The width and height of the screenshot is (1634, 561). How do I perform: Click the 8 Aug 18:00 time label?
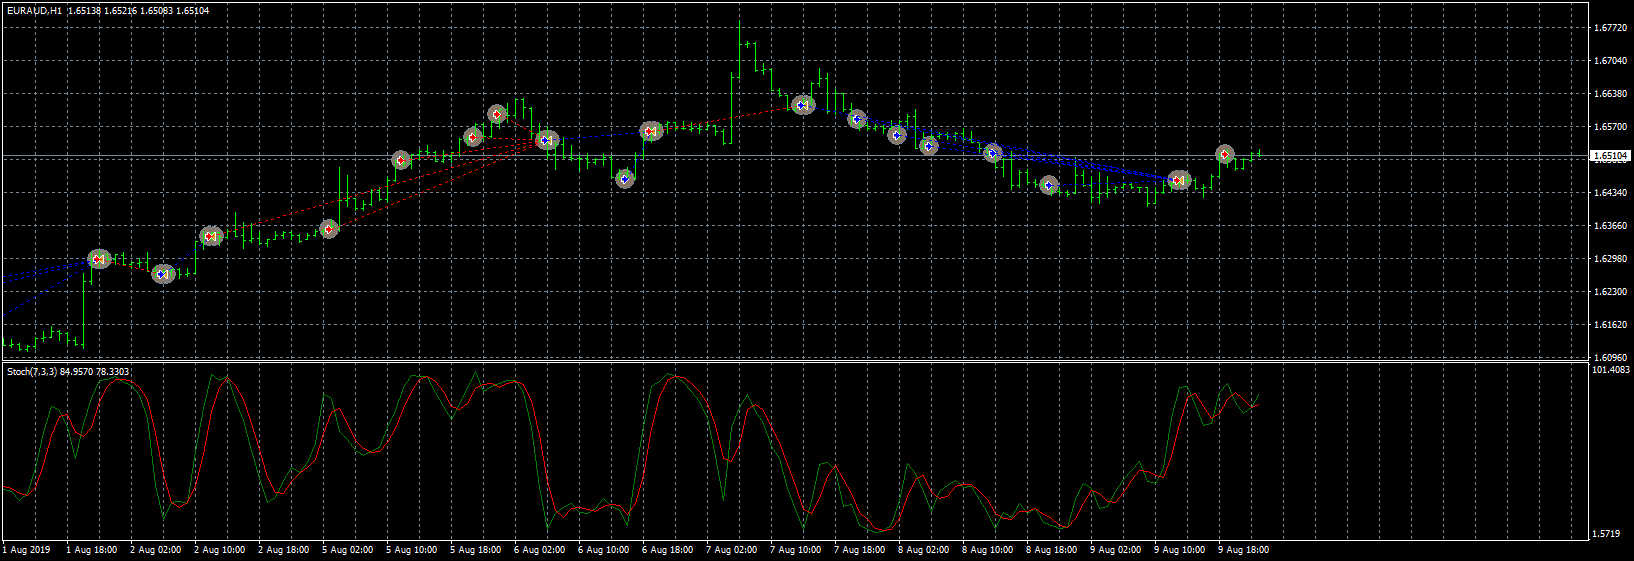[x=1052, y=550]
